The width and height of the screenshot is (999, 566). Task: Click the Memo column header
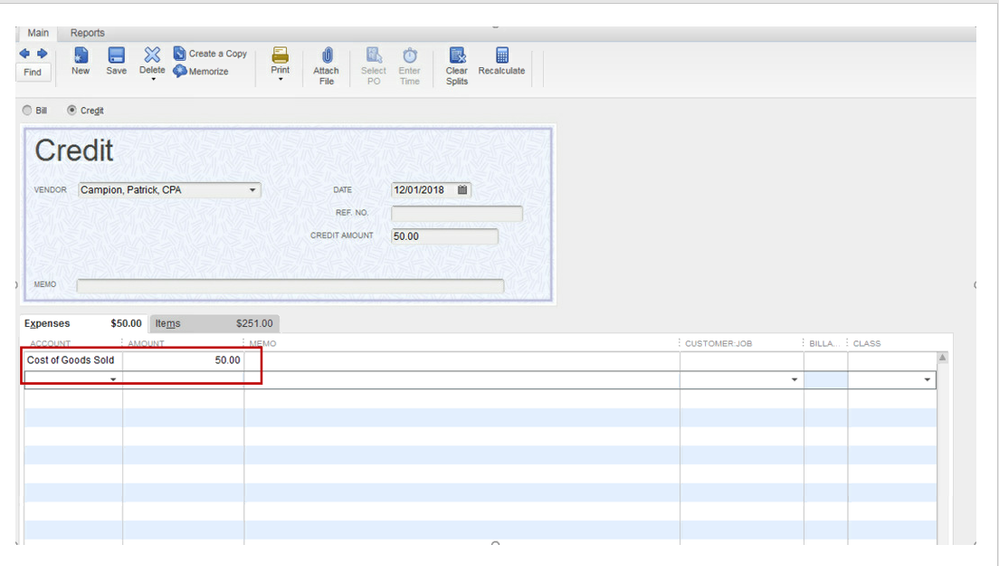(x=262, y=344)
